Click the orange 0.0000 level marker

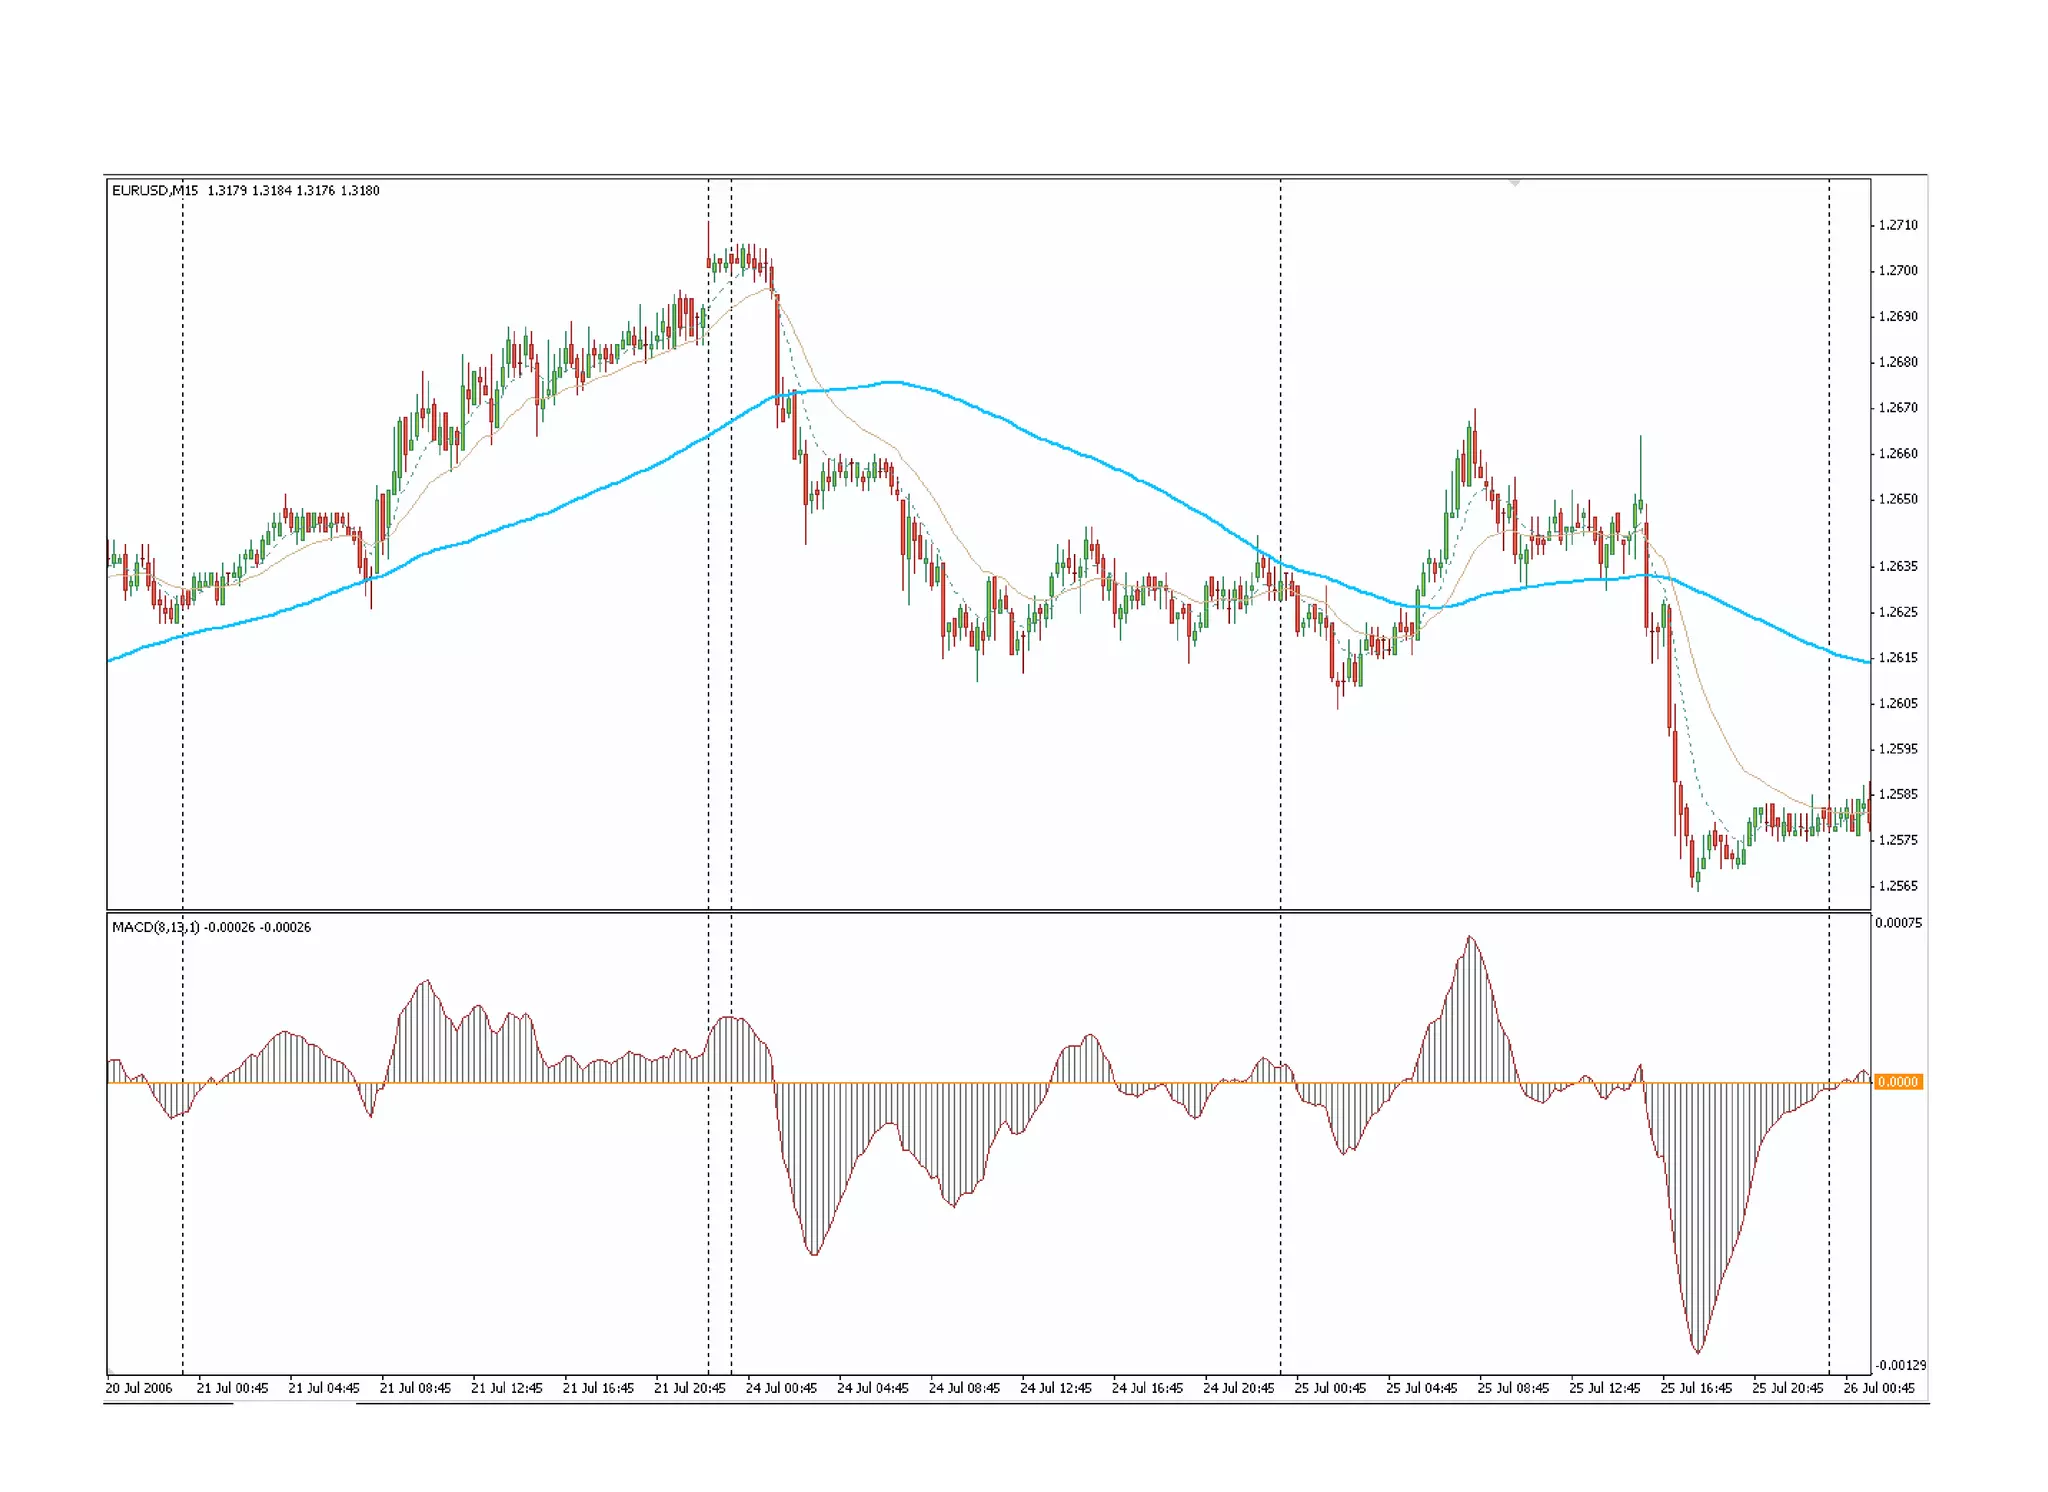(x=1897, y=1082)
